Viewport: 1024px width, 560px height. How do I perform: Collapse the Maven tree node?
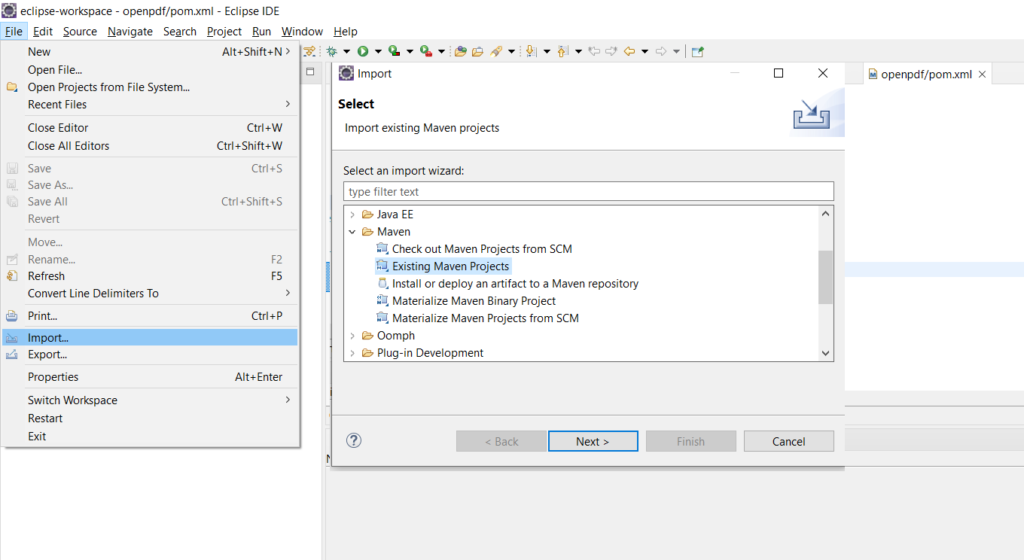tap(353, 232)
